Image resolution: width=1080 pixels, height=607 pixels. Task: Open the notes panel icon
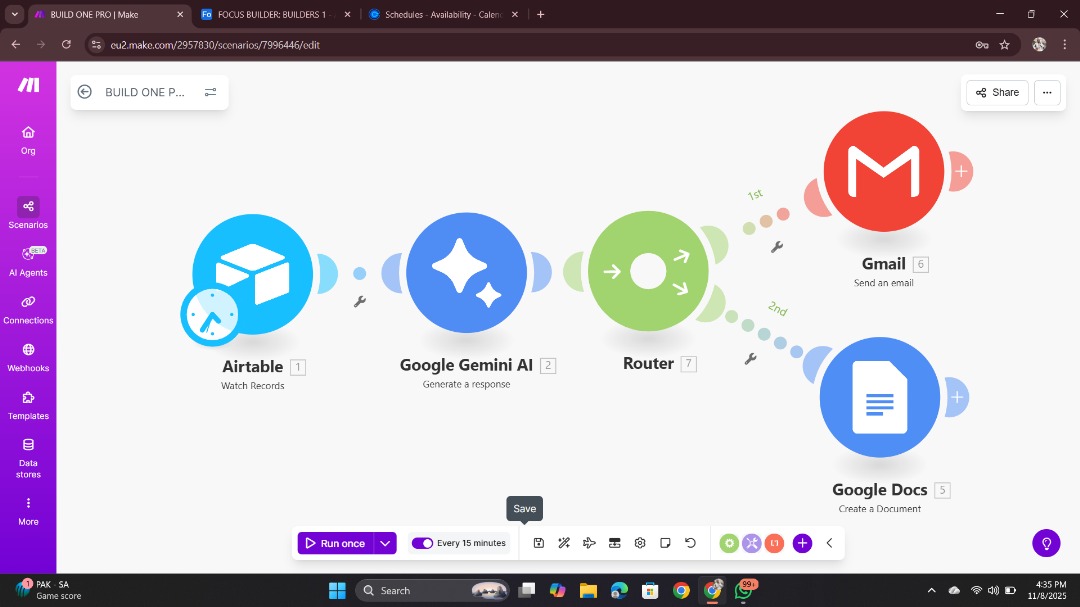point(665,542)
